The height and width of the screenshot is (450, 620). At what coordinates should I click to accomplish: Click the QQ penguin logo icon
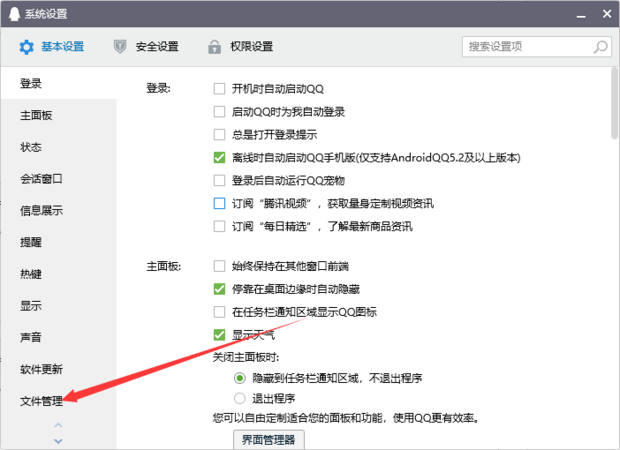click(x=14, y=14)
